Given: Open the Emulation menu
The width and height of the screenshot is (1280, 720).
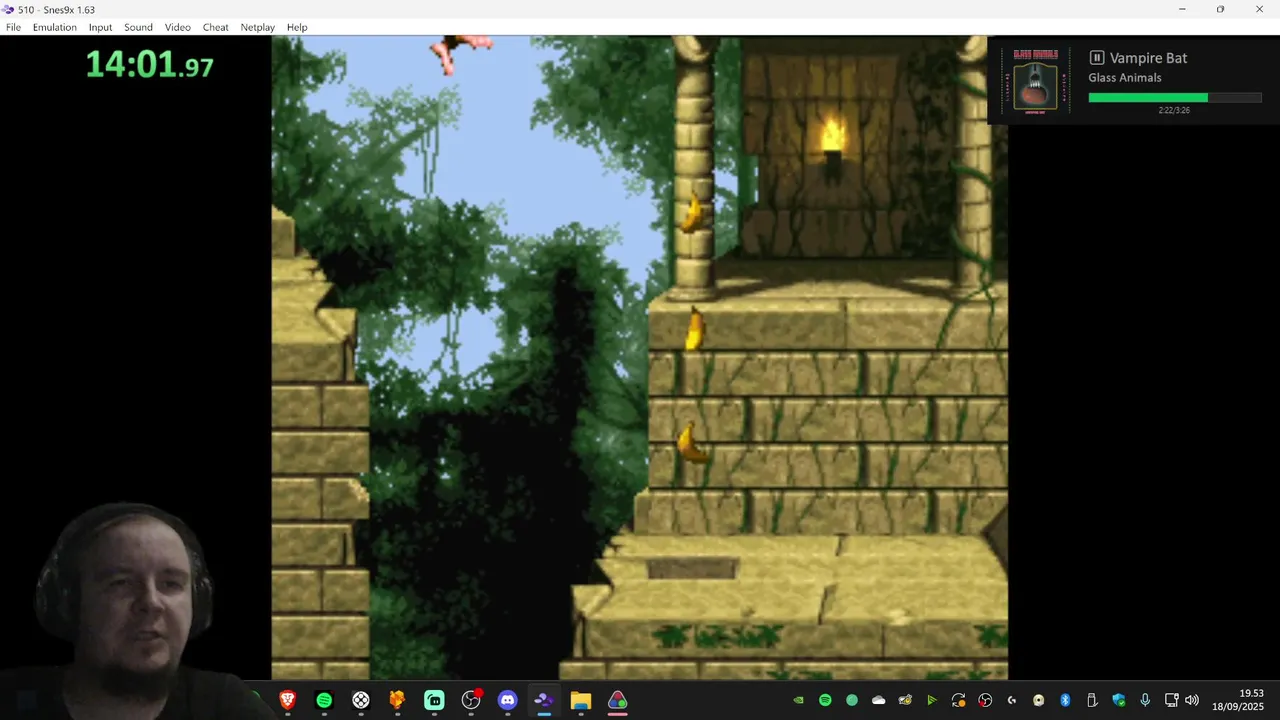Looking at the screenshot, I should tap(54, 27).
